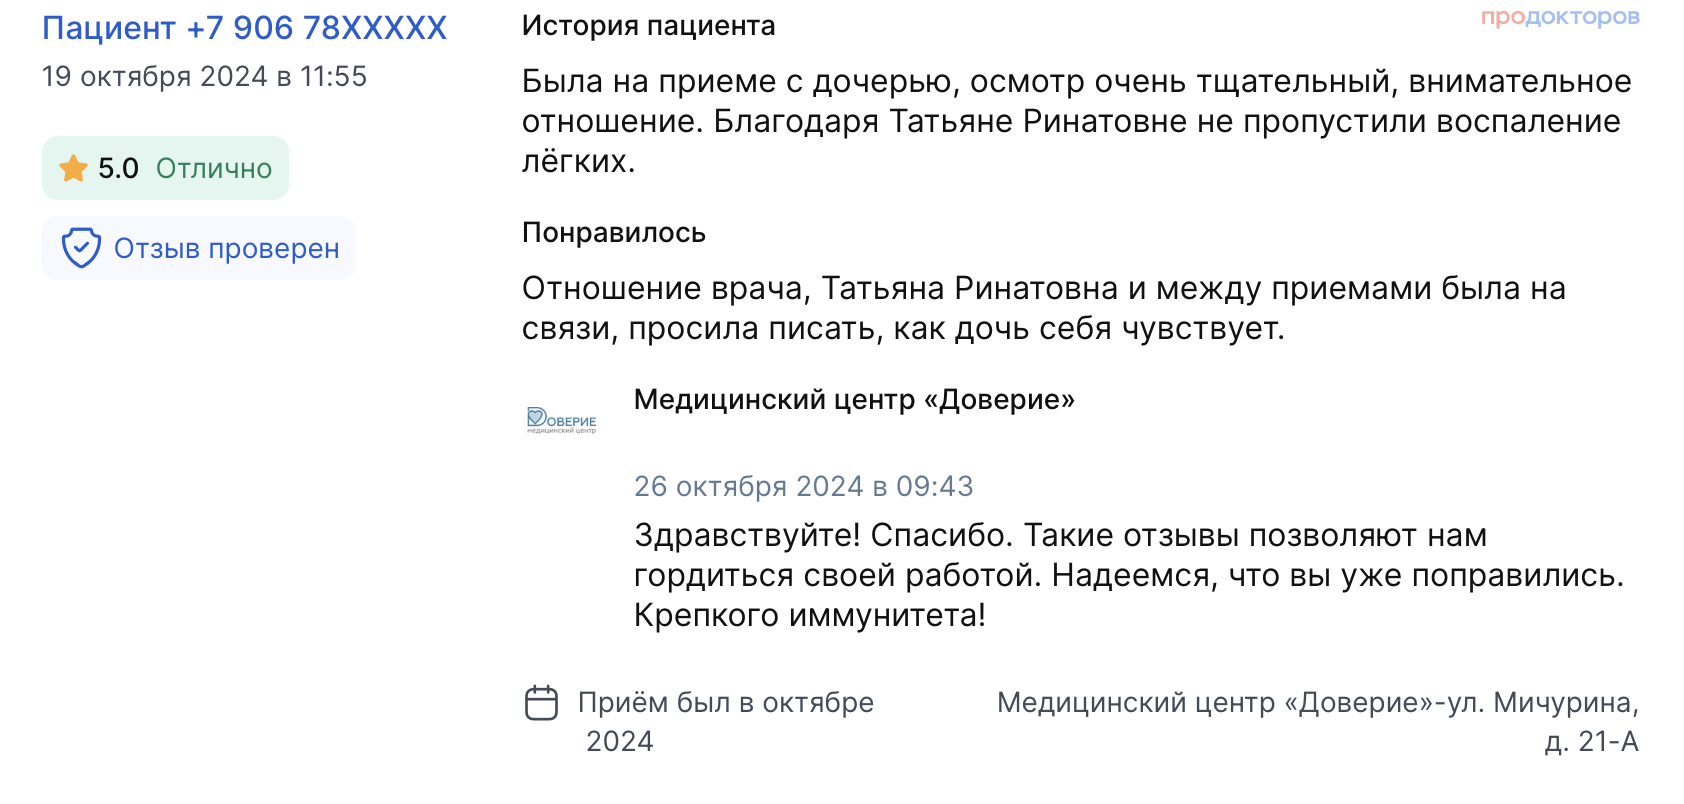Click the "Отзыв проверен" badge text
The height and width of the screenshot is (804, 1684).
tap(226, 248)
